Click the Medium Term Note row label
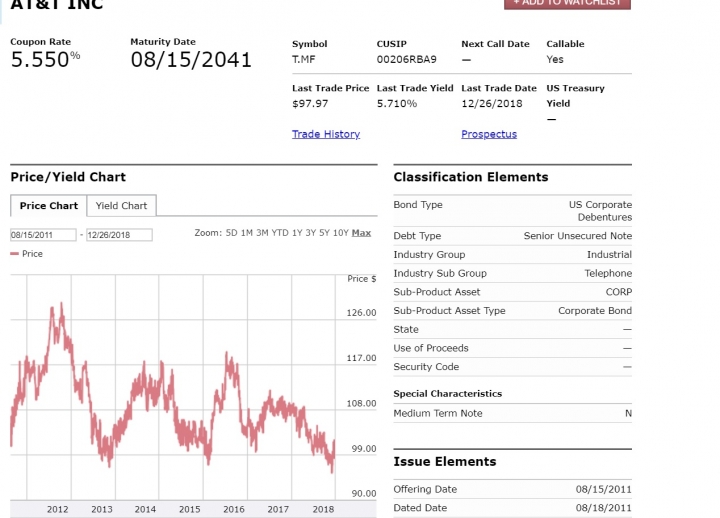Image resolution: width=720 pixels, height=518 pixels. (438, 413)
